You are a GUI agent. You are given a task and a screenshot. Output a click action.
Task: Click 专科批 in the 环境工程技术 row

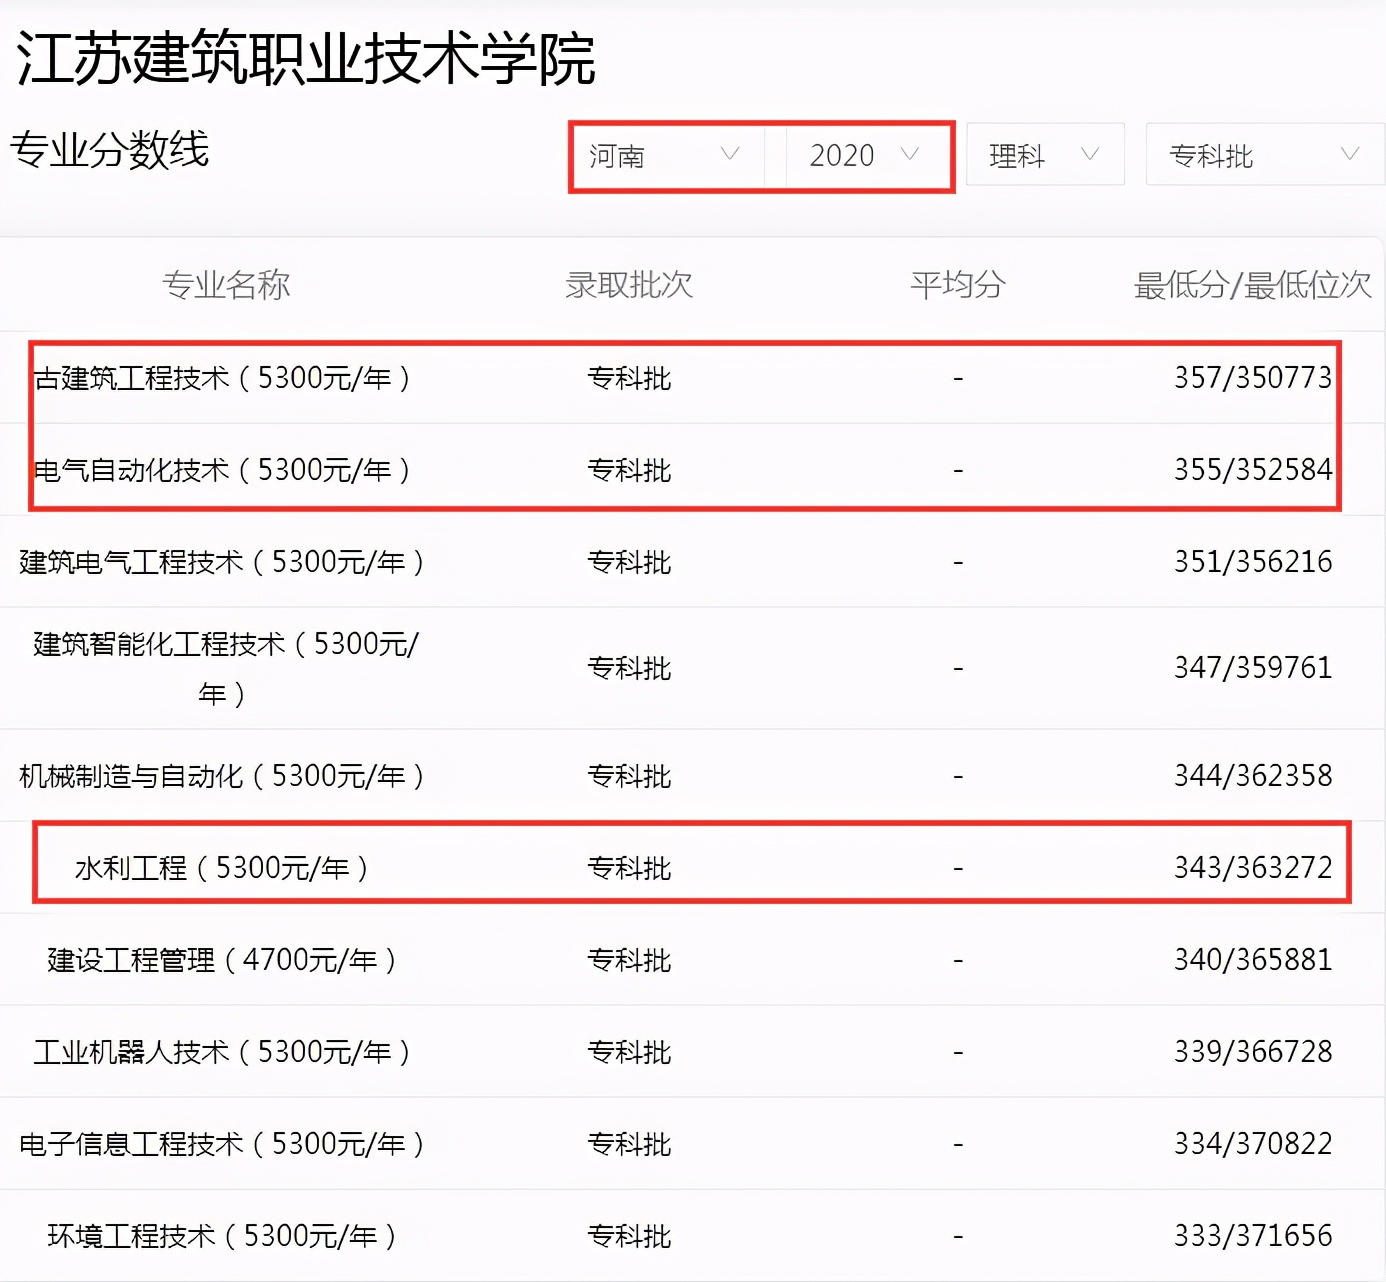pos(628,1235)
